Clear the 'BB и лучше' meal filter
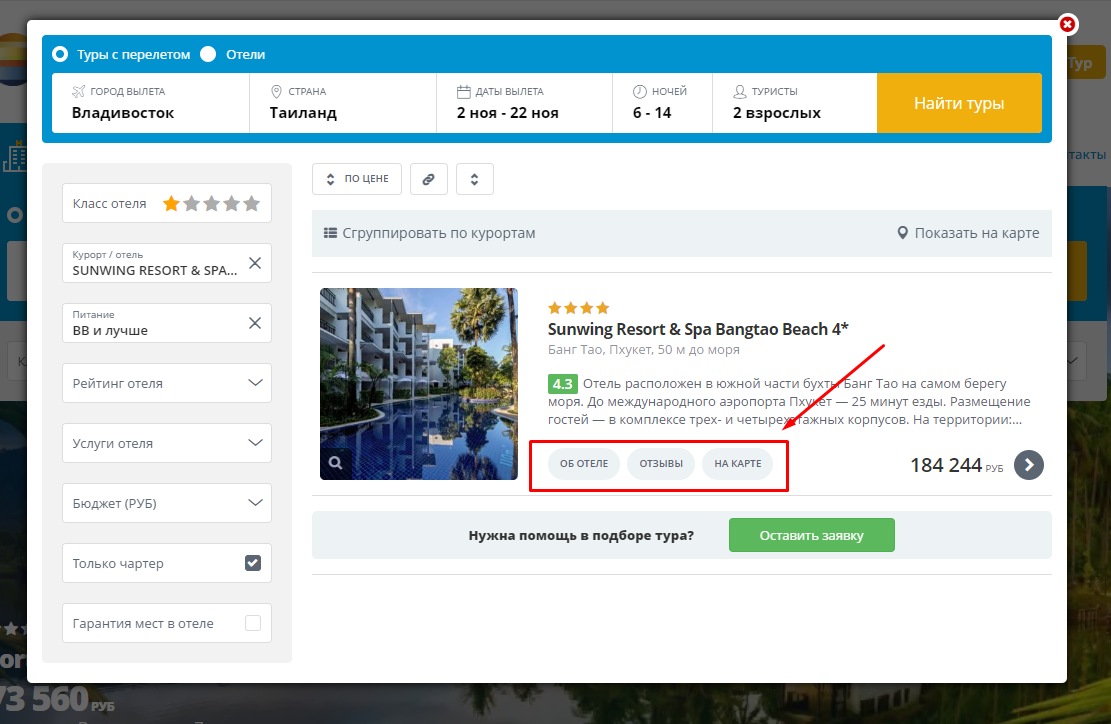The width and height of the screenshot is (1111, 724). (x=255, y=323)
